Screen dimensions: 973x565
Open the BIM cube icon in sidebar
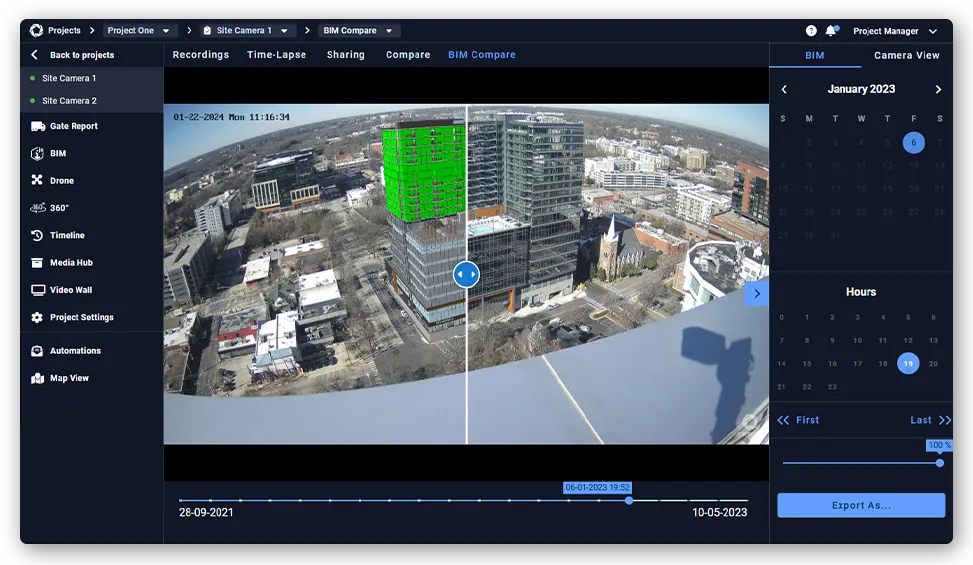[x=38, y=154]
